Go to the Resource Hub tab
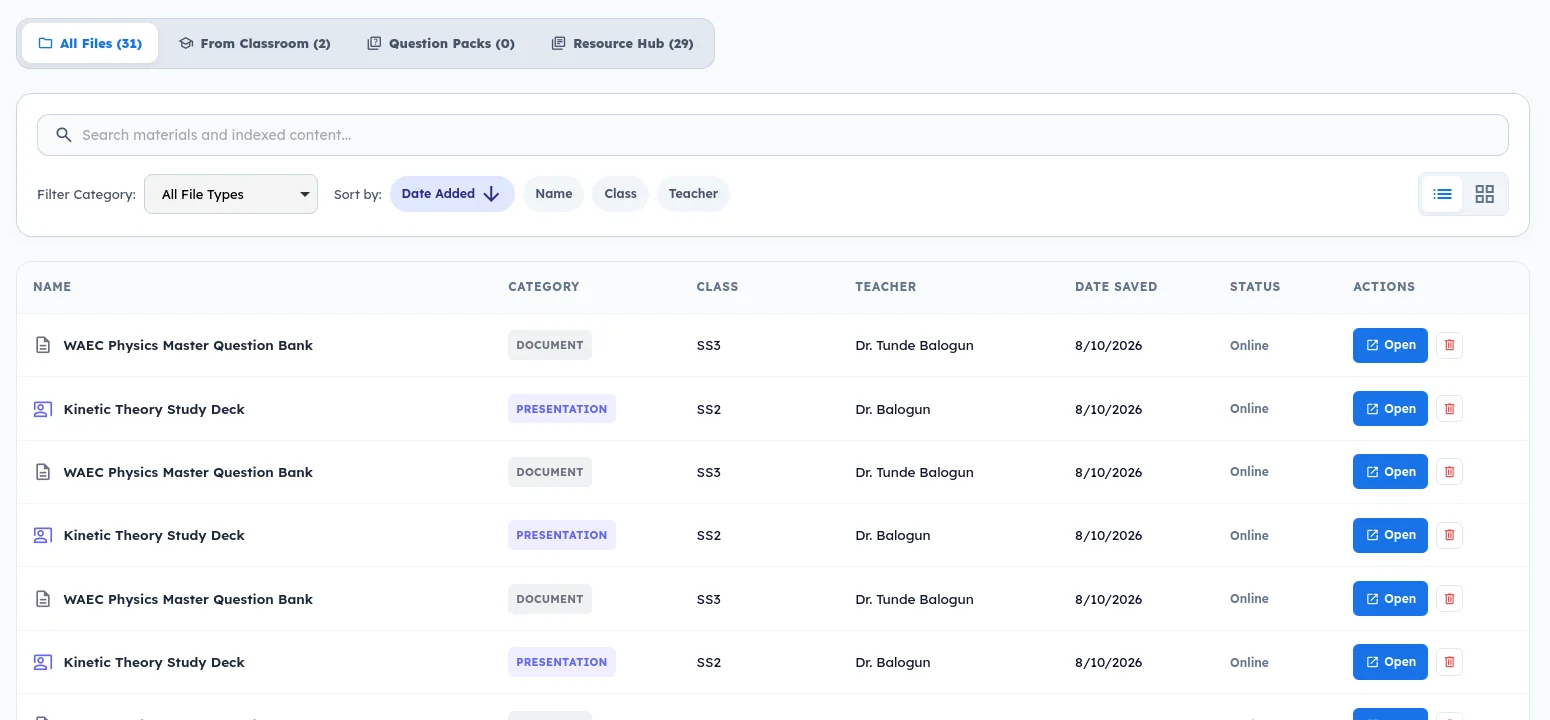Image resolution: width=1550 pixels, height=720 pixels. (622, 43)
